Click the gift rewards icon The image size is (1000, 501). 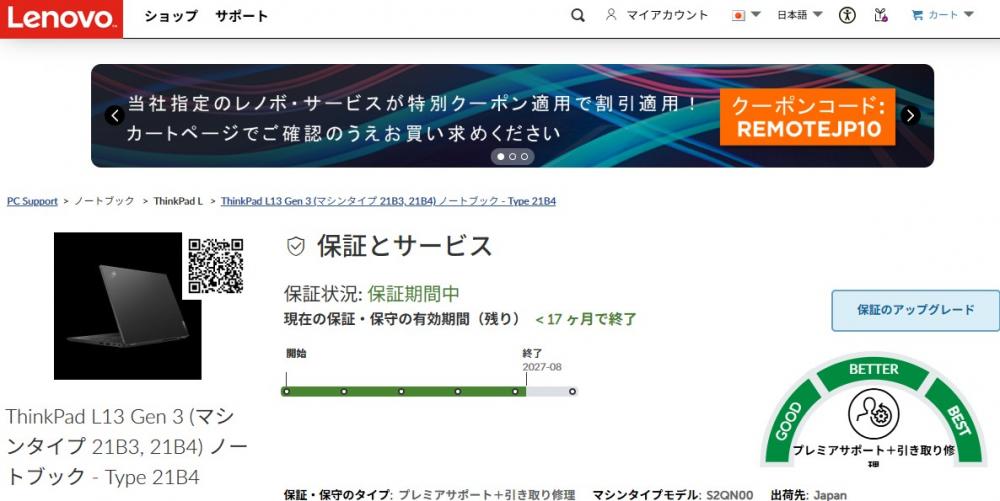coord(881,15)
